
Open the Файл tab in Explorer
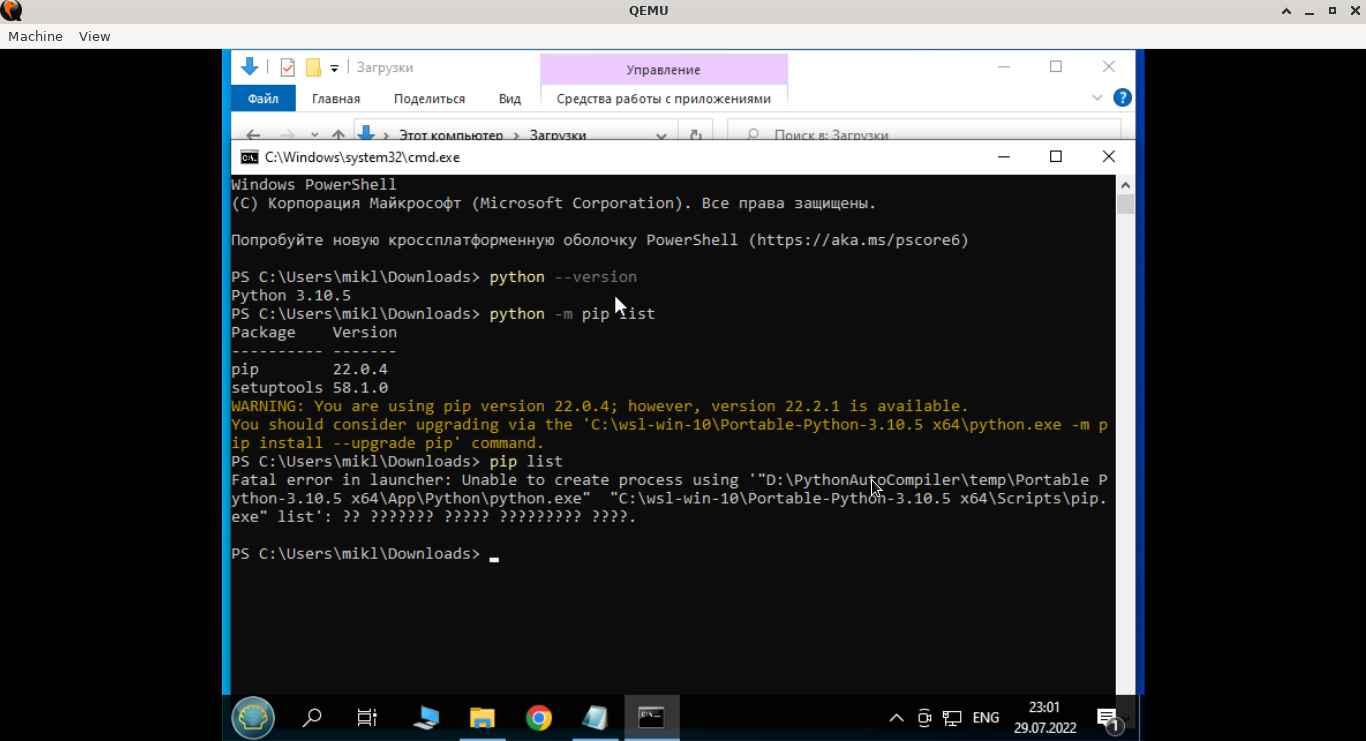pos(263,98)
